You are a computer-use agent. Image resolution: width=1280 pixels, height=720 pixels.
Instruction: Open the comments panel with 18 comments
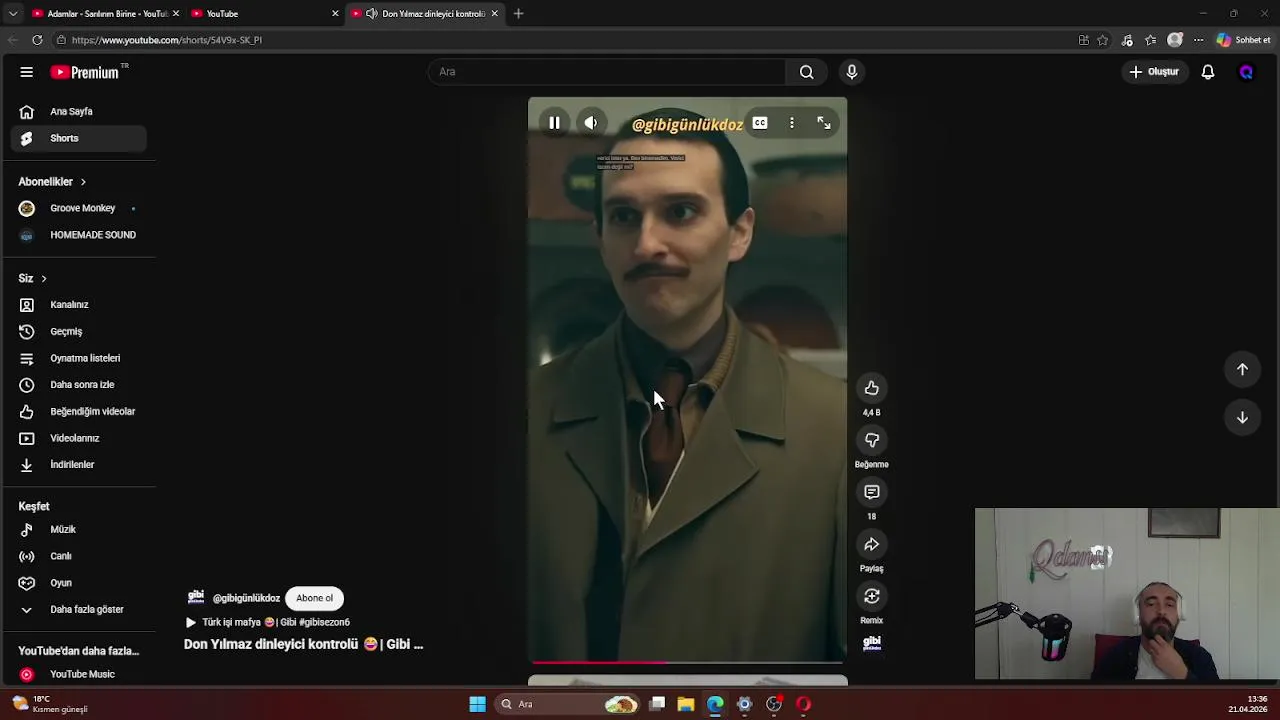point(872,492)
